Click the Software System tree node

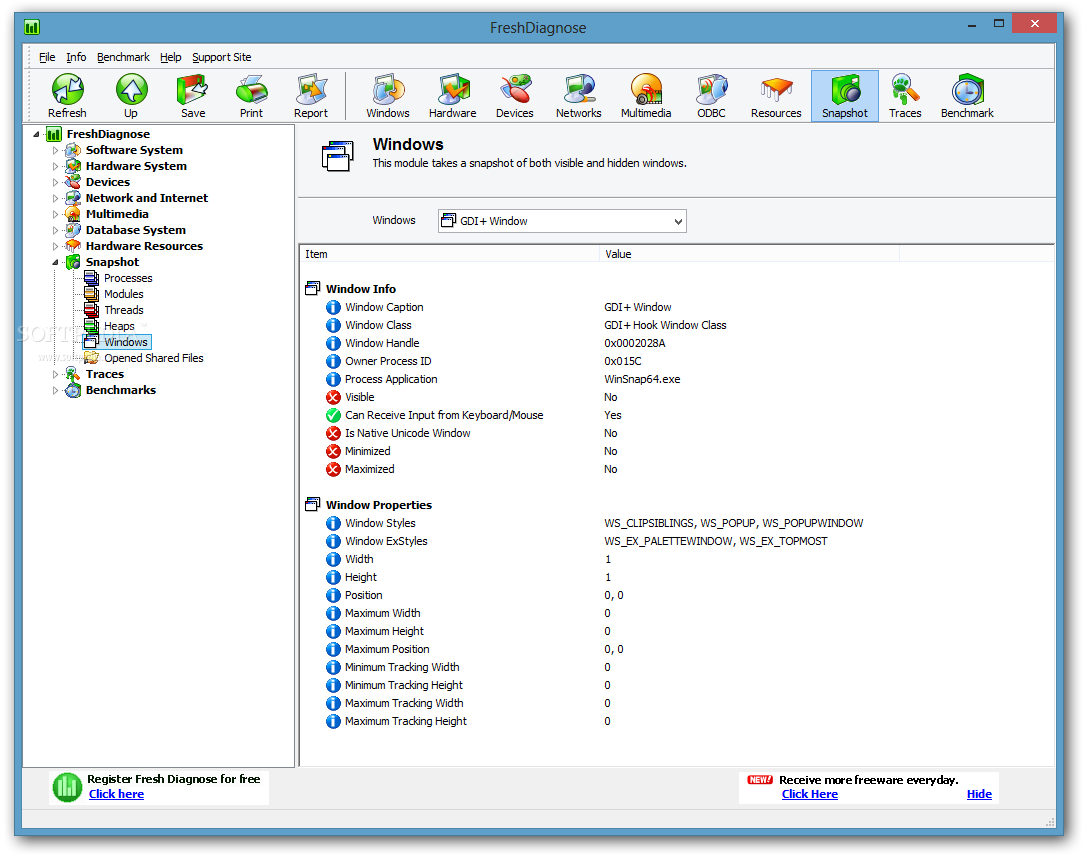(134, 150)
